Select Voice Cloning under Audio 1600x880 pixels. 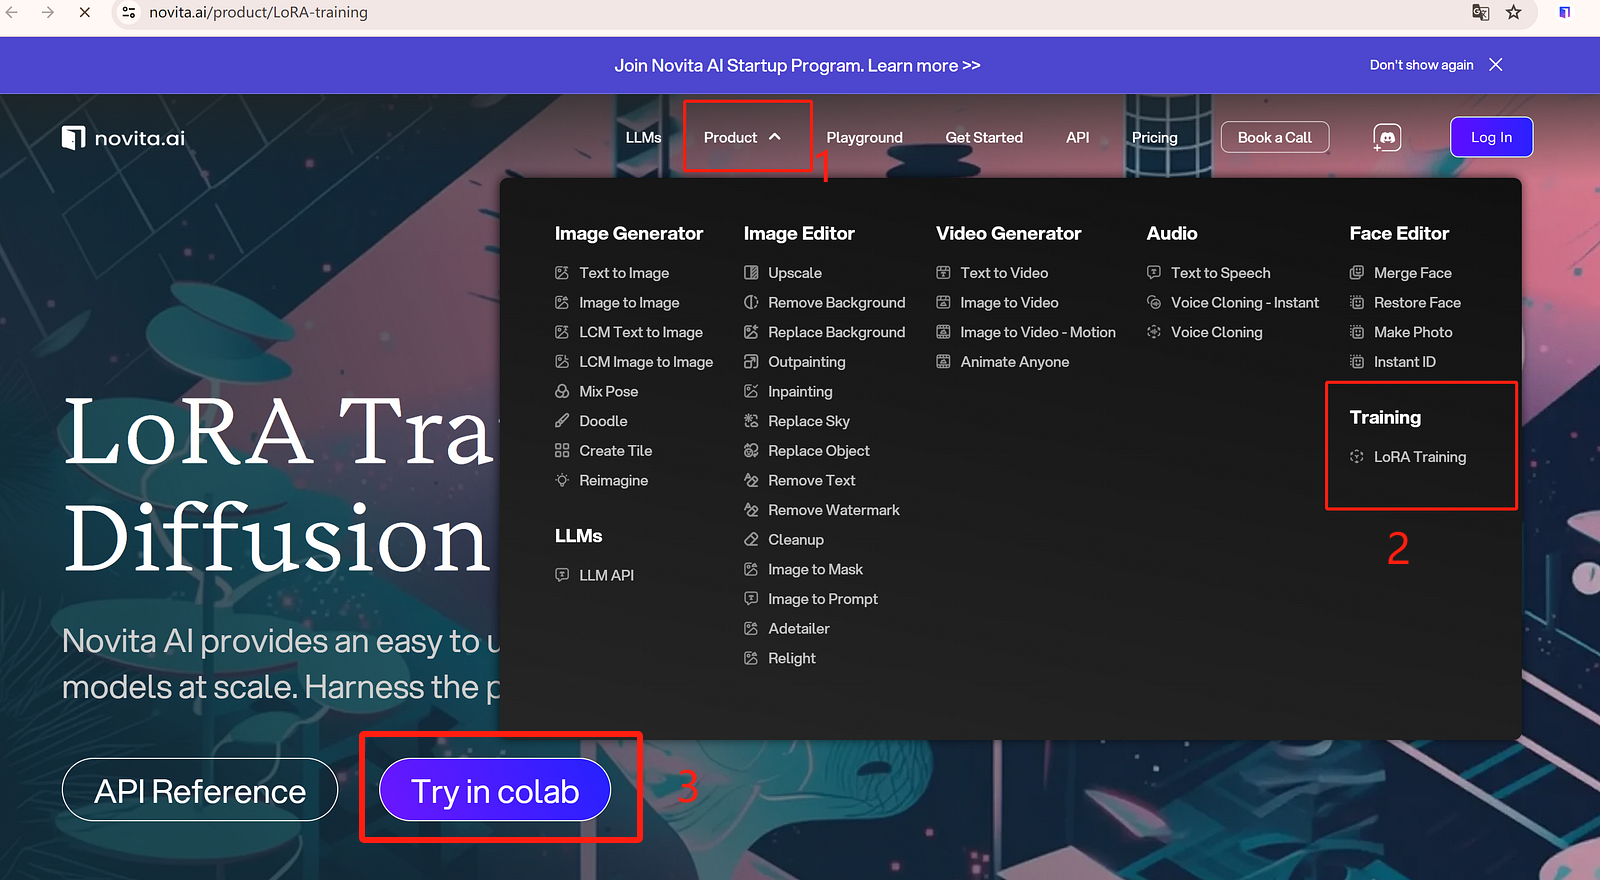click(x=1217, y=332)
